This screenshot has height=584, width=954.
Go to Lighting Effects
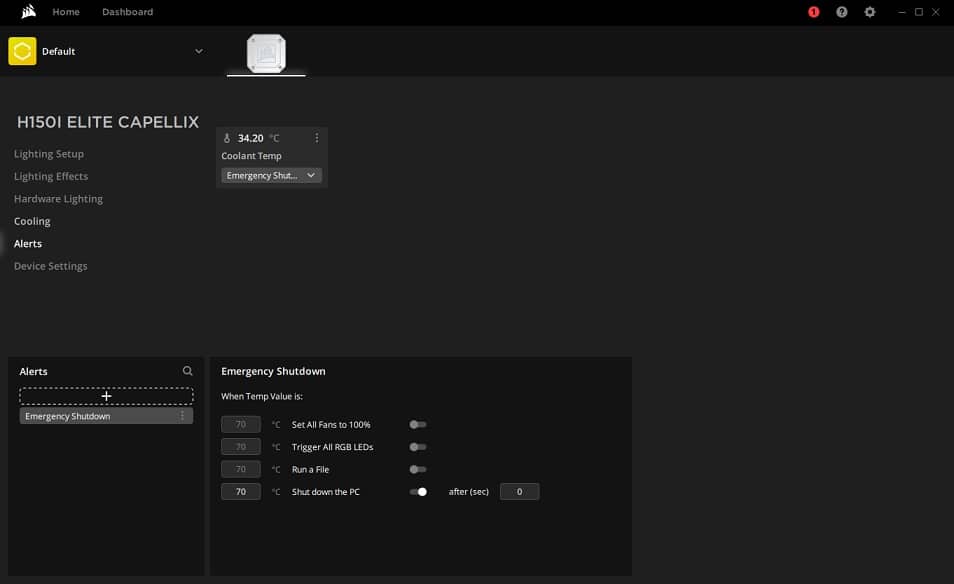(51, 176)
